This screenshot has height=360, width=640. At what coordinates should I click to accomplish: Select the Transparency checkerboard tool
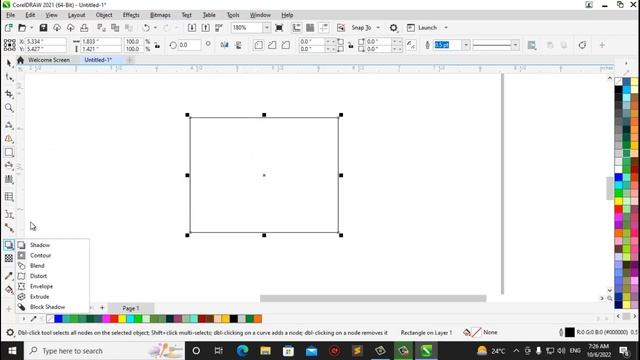coord(9,258)
